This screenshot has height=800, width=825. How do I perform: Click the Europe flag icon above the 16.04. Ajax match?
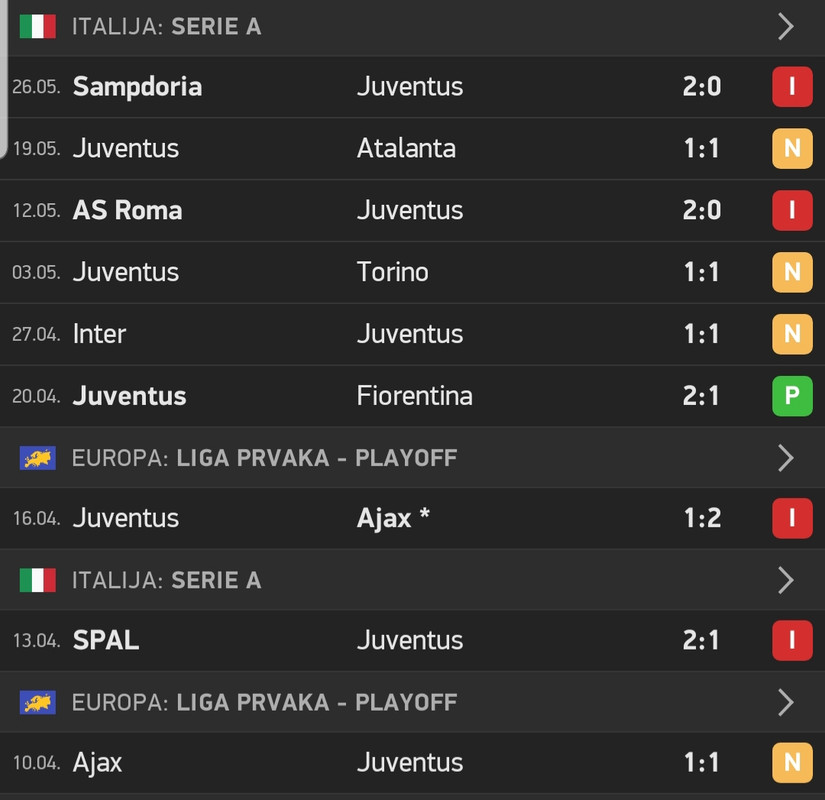[x=37, y=458]
